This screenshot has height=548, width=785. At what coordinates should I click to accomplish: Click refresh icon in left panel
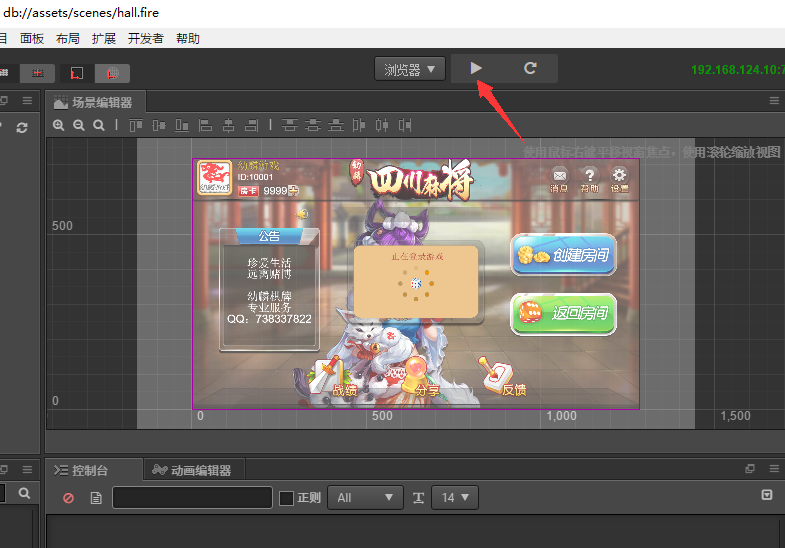point(22,128)
